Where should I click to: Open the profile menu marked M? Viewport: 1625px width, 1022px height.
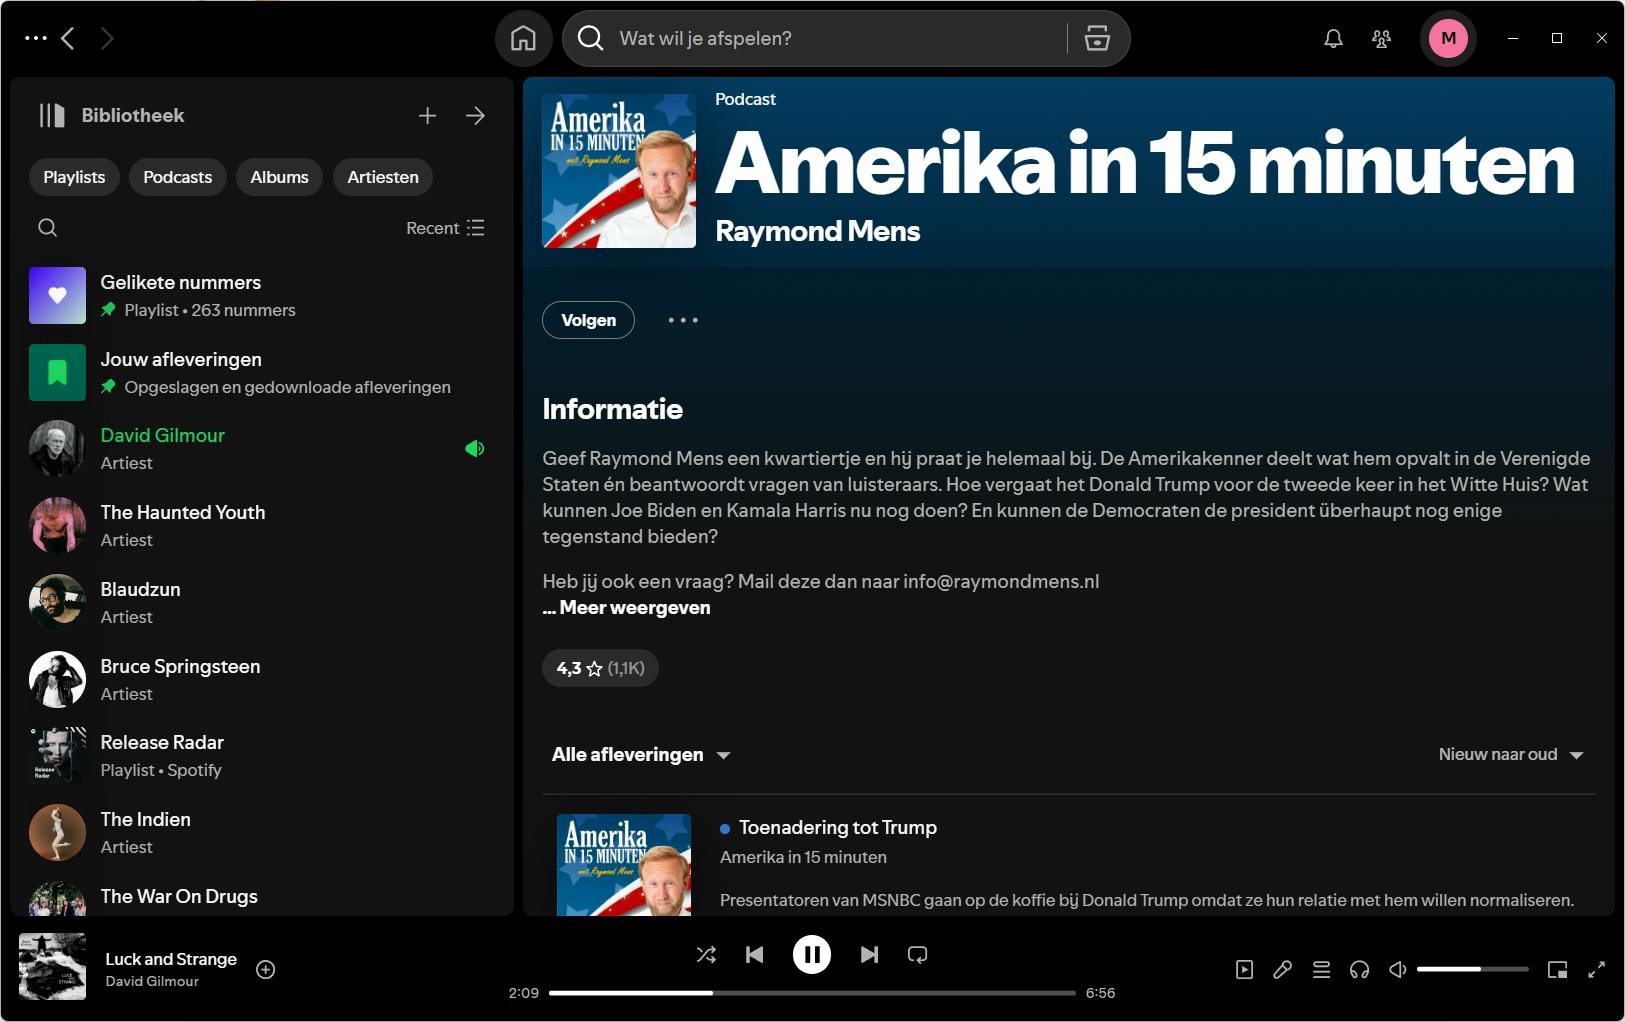point(1448,38)
